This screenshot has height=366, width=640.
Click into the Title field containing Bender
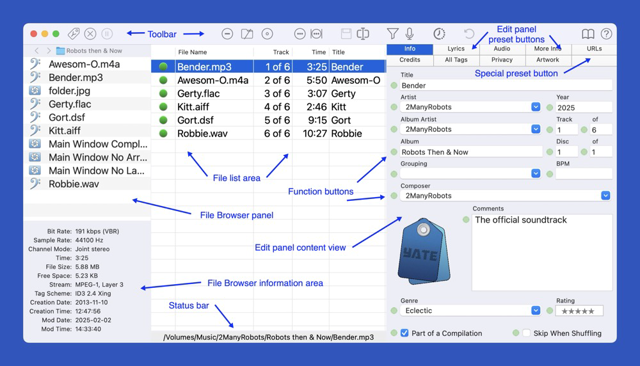[506, 85]
